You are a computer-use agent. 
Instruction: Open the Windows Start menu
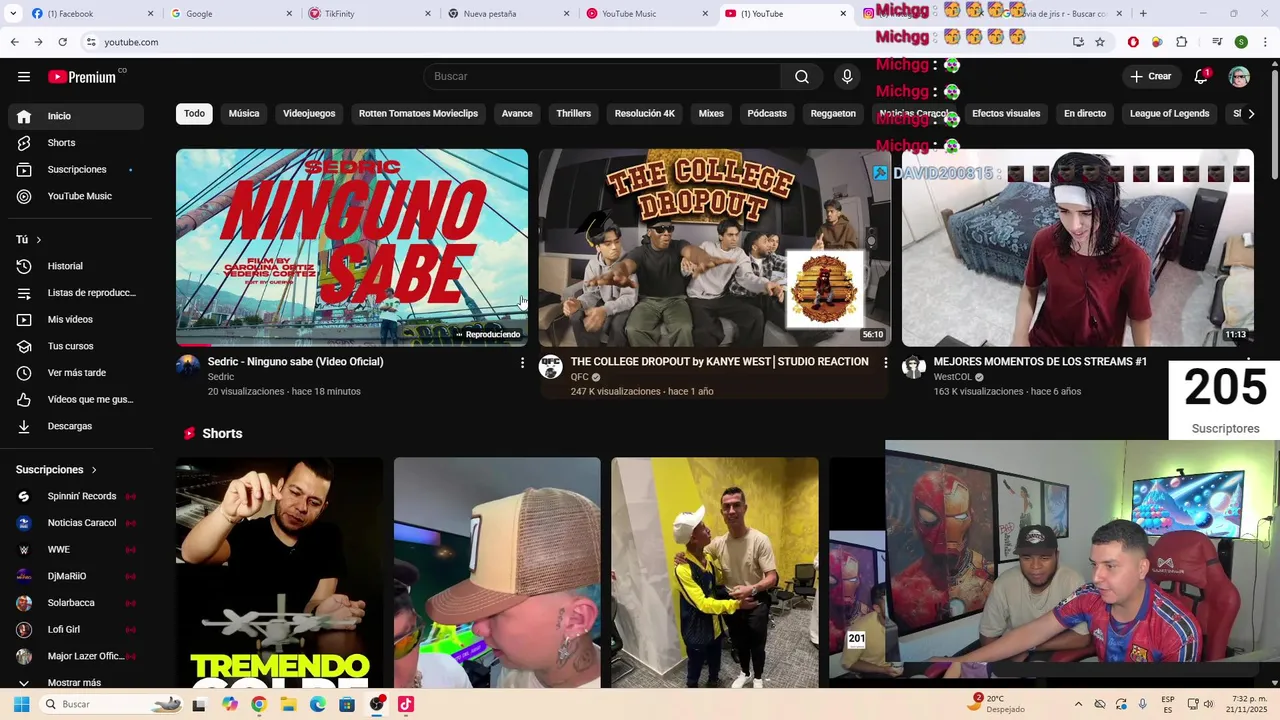click(21, 705)
